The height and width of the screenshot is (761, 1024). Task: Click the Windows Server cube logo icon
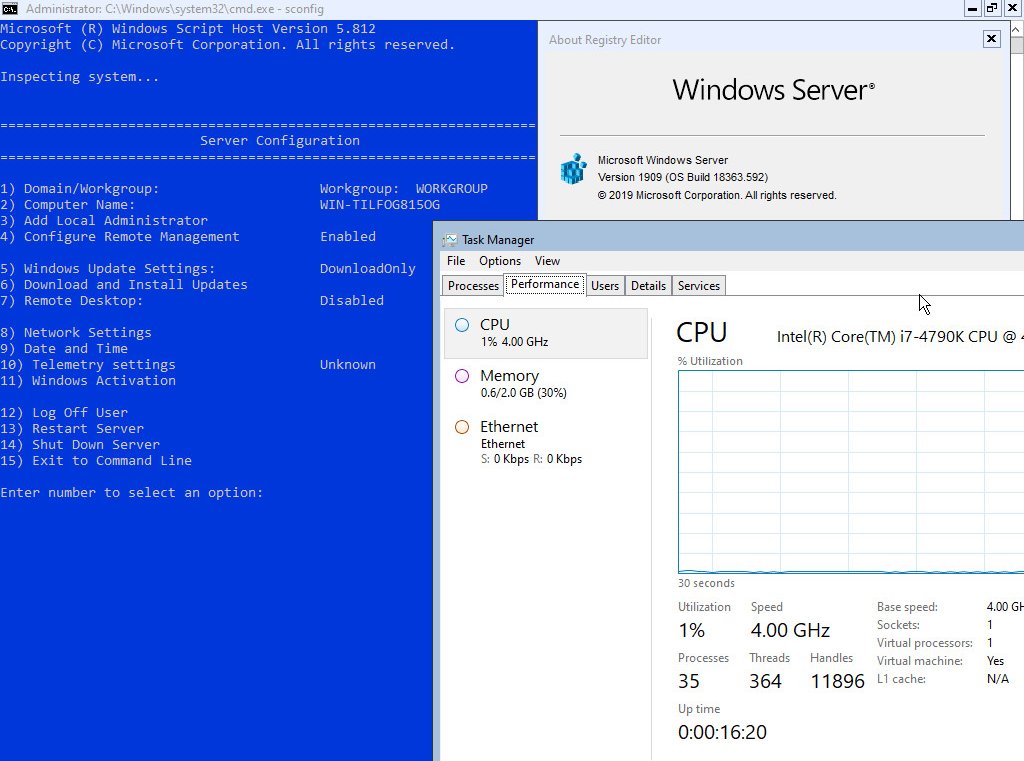pyautogui.click(x=573, y=169)
